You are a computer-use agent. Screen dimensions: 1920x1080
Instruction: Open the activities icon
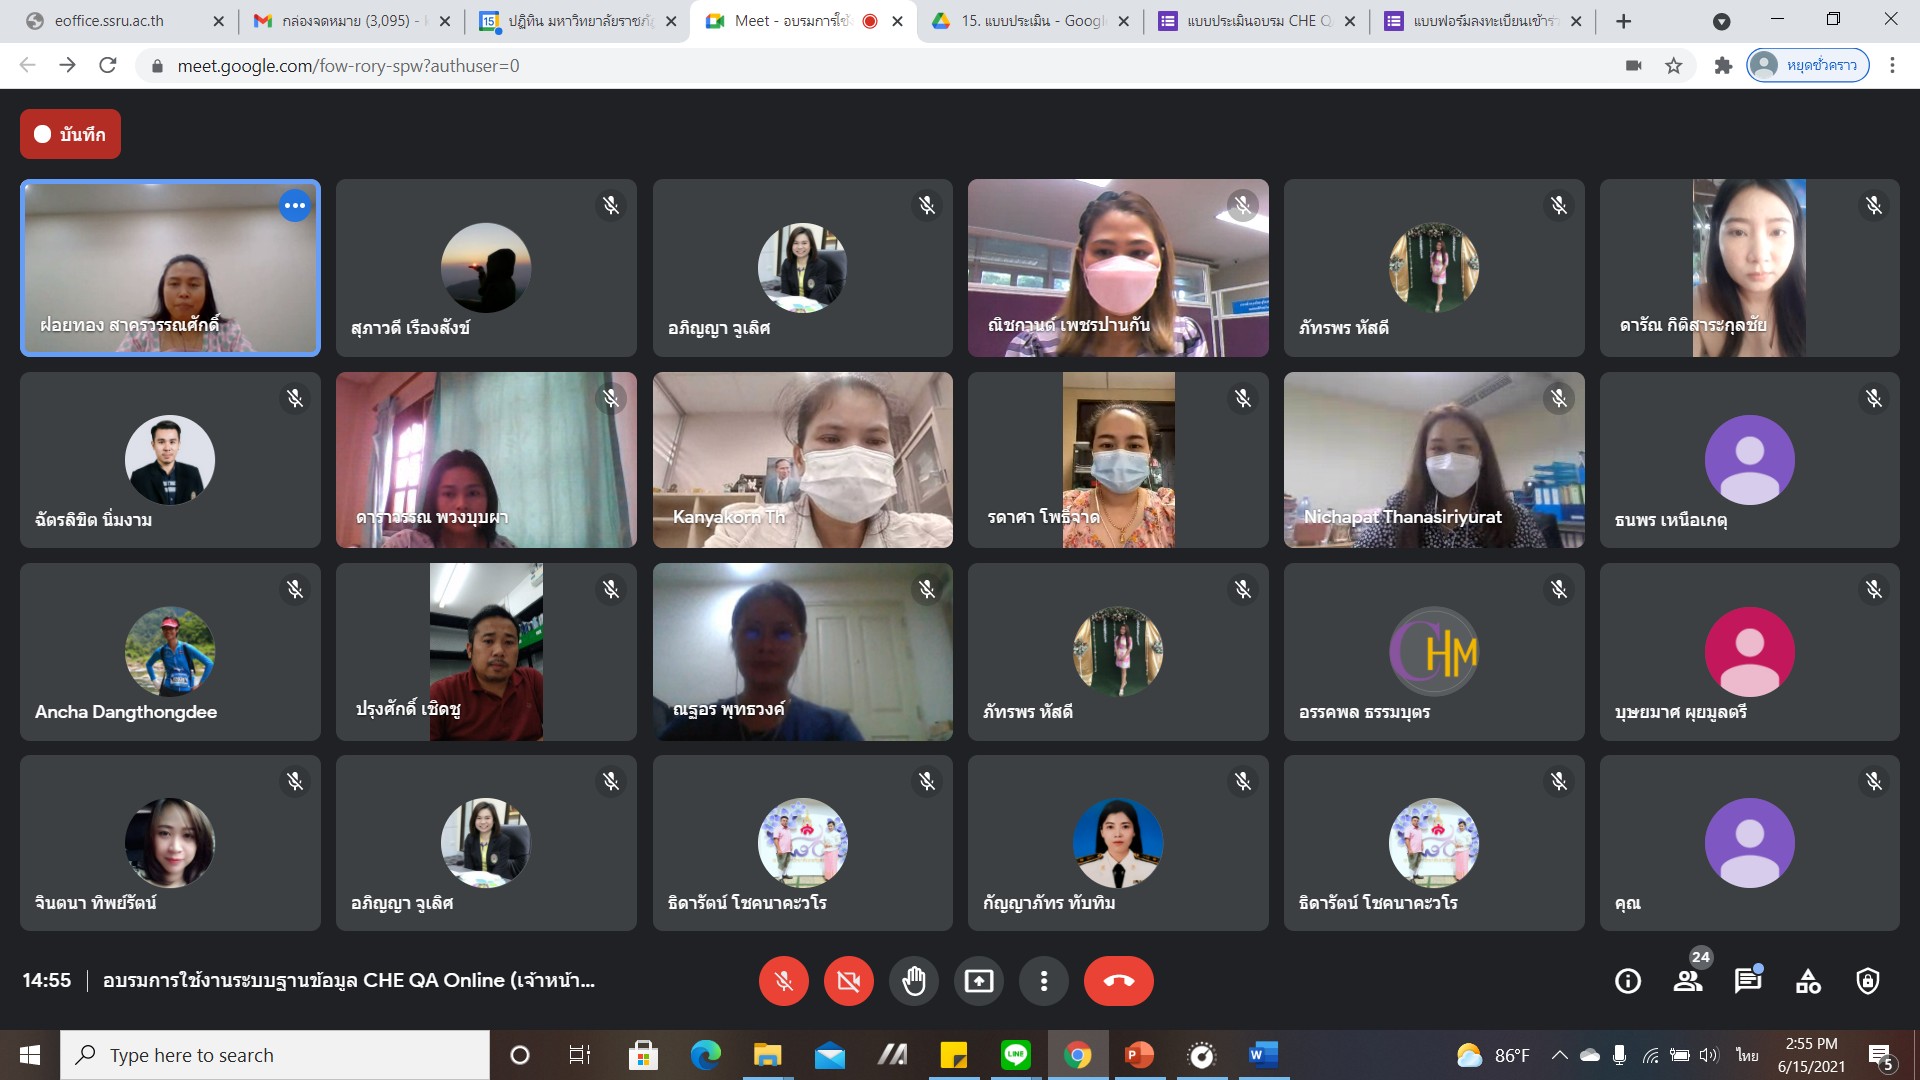click(1808, 981)
